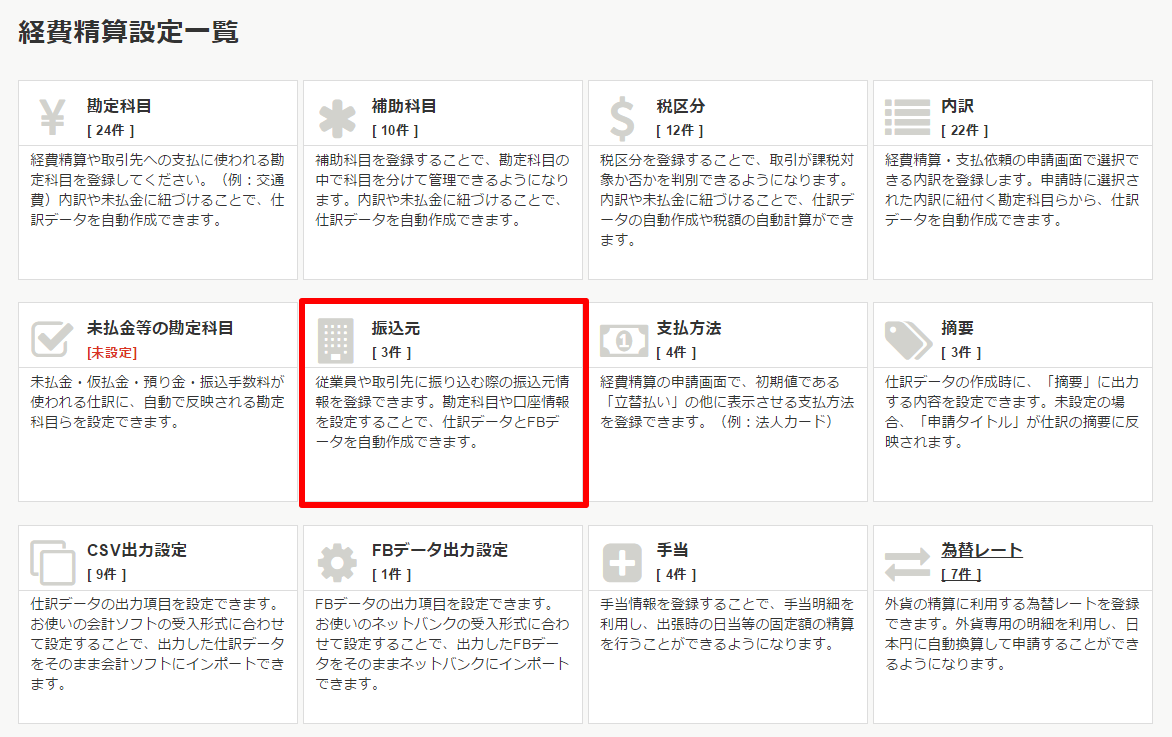
Task: Click the yen icon for 勘定科目
Action: (x=52, y=117)
